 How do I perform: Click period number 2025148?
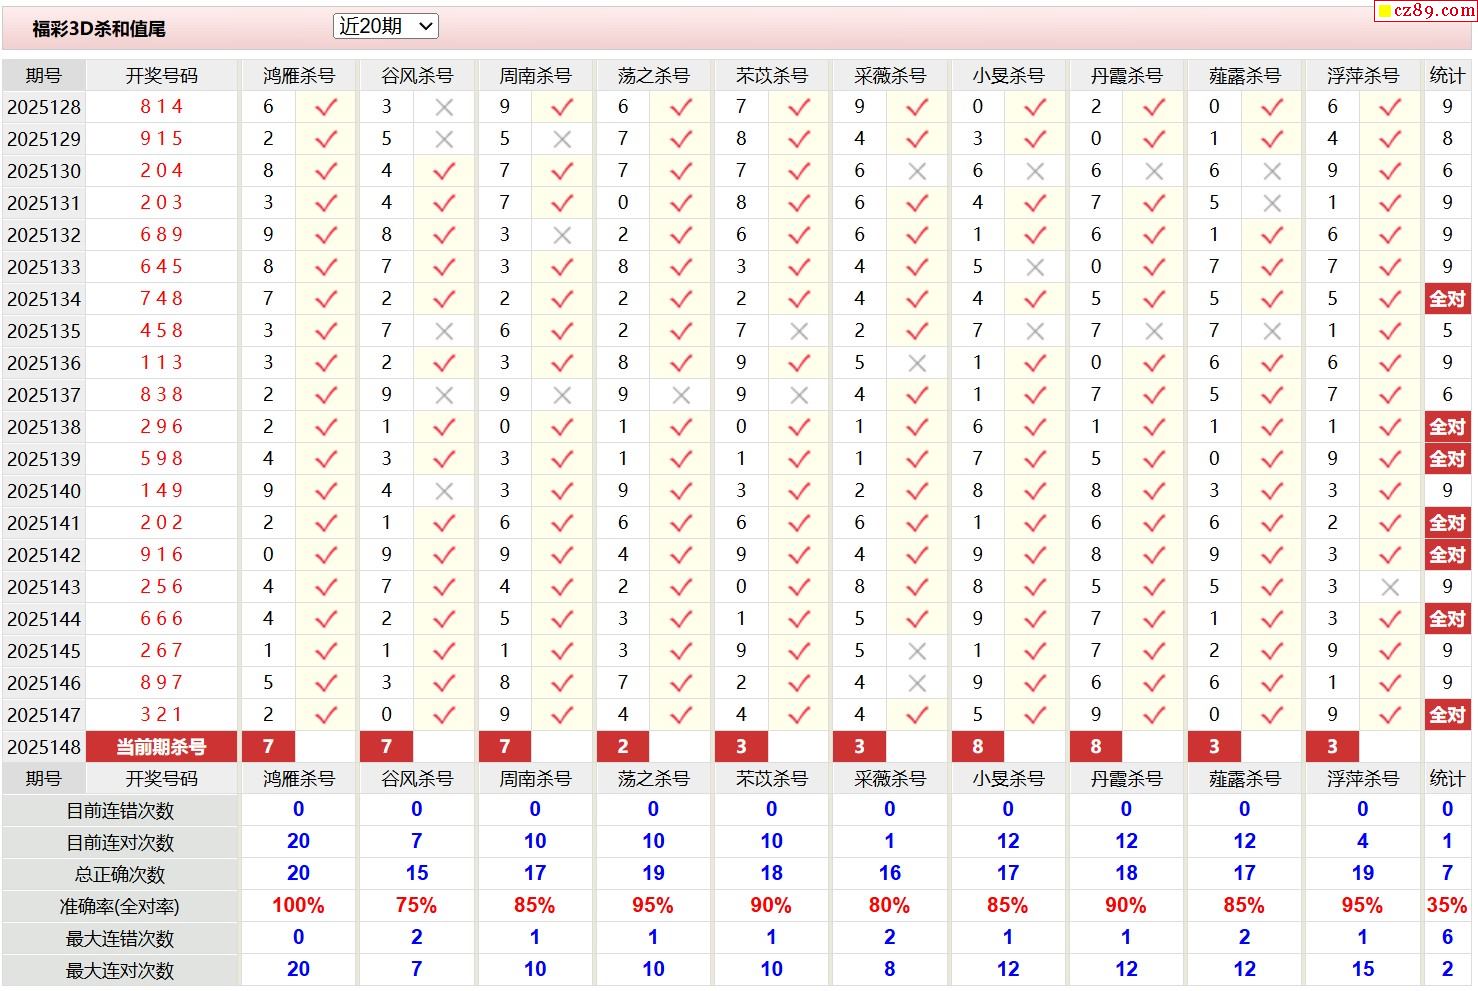coord(44,747)
